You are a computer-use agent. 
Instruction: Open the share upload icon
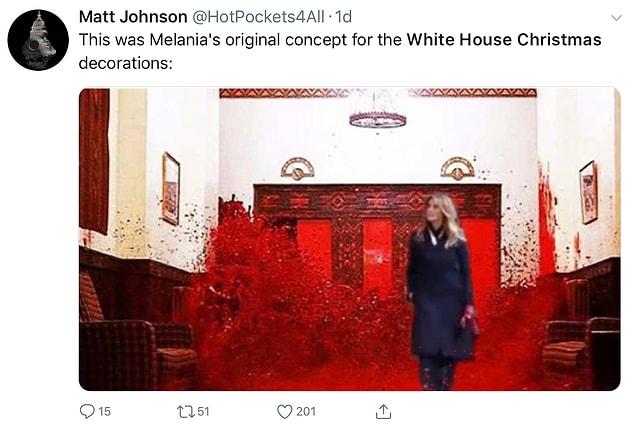[x=383, y=411]
